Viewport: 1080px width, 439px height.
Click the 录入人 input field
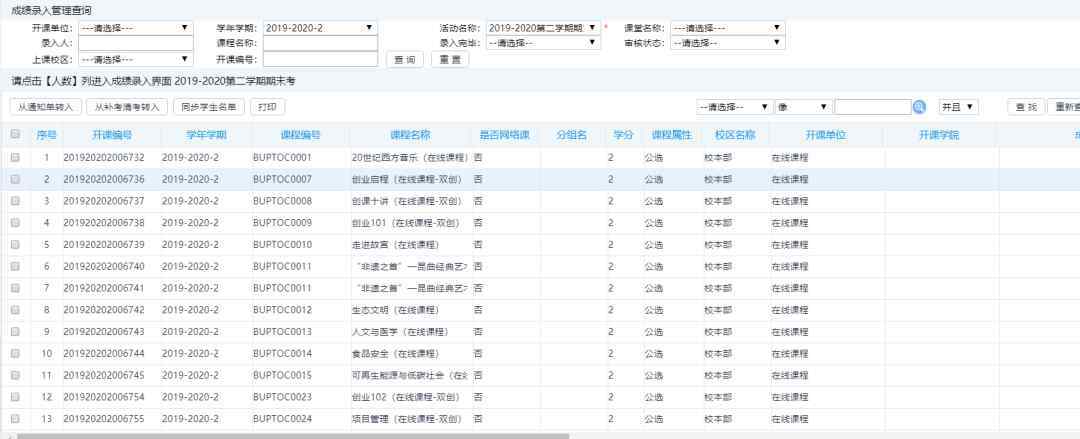[x=134, y=43]
